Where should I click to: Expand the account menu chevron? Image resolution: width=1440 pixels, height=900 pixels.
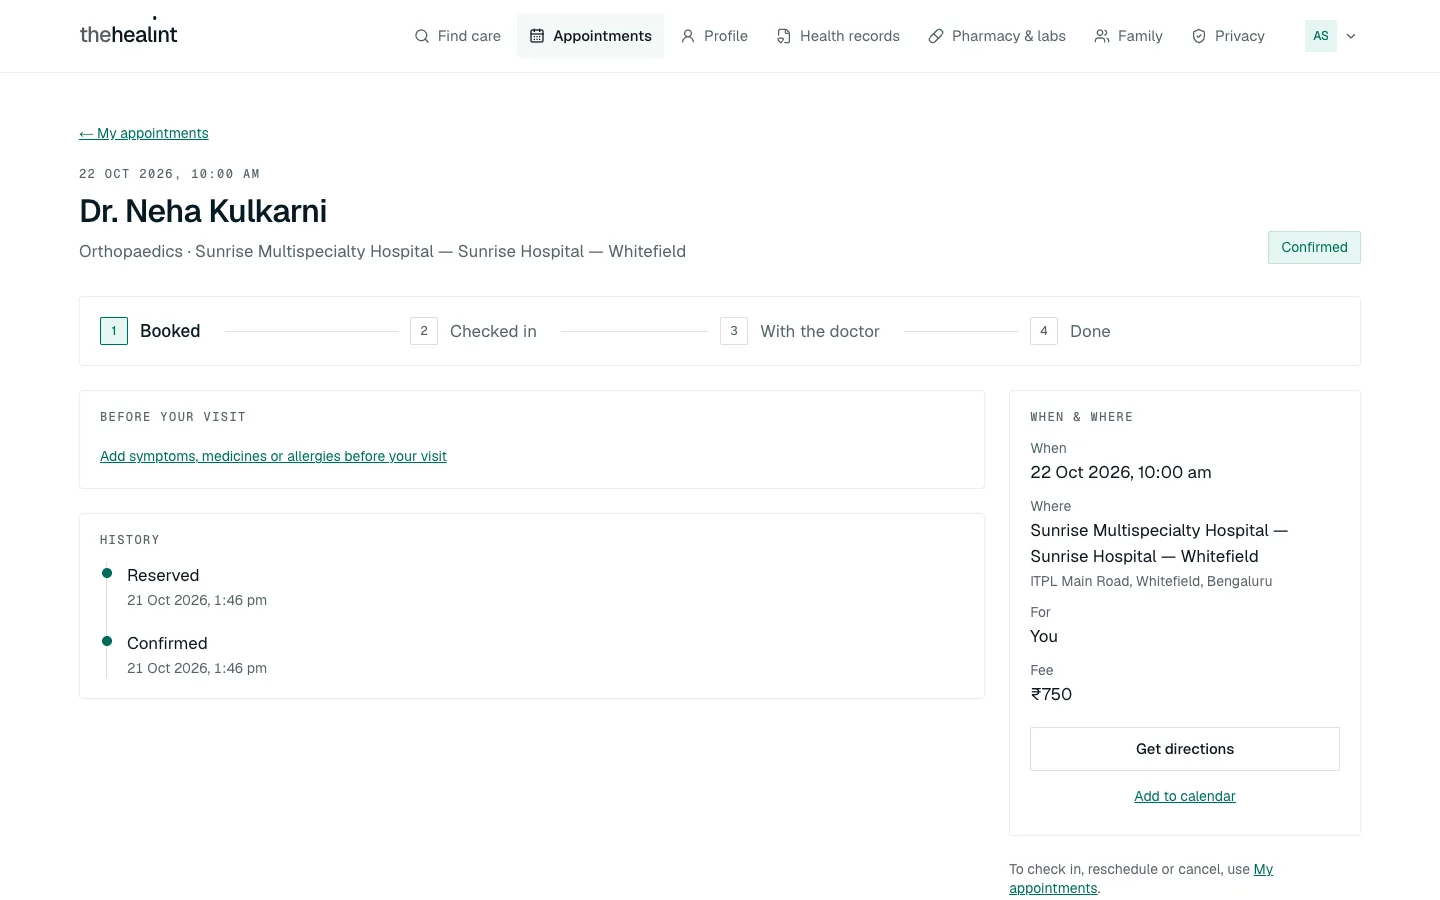[x=1351, y=36]
